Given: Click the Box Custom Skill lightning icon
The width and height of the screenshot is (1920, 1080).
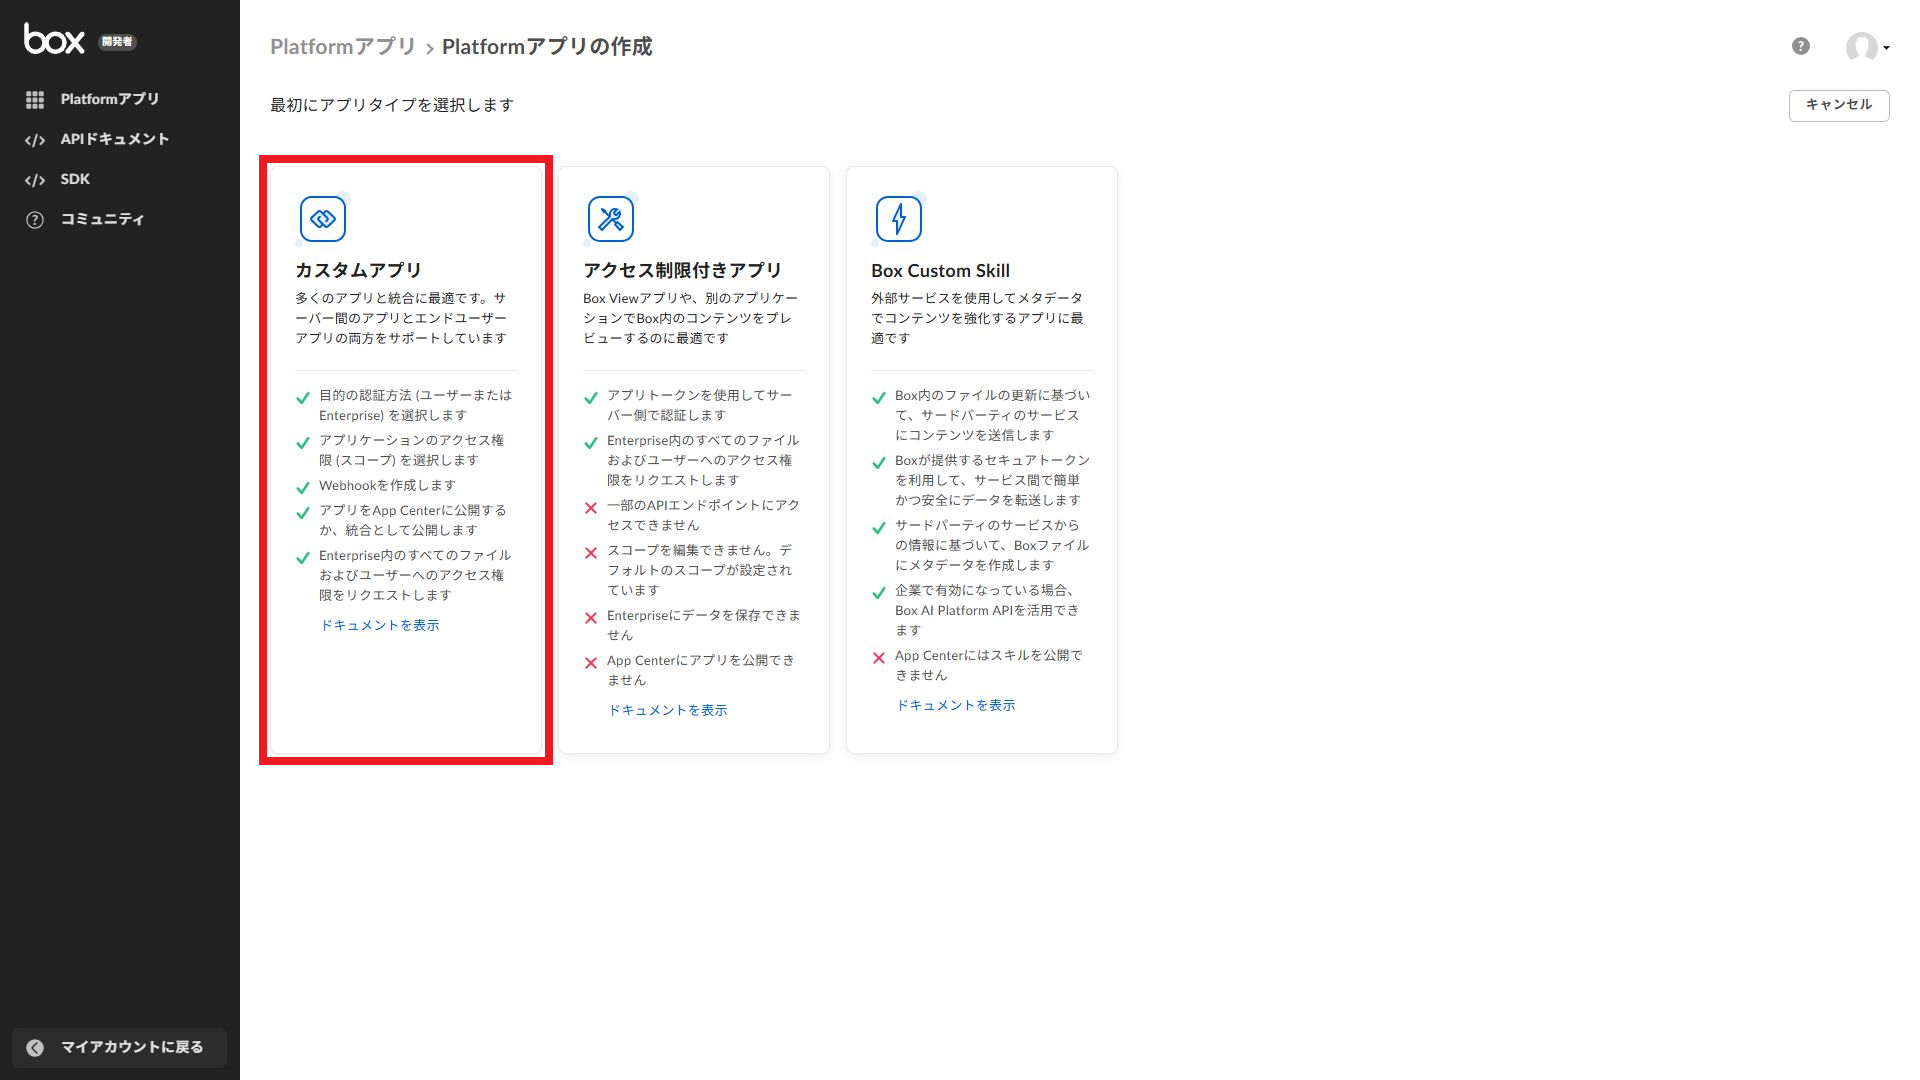Looking at the screenshot, I should 898,219.
